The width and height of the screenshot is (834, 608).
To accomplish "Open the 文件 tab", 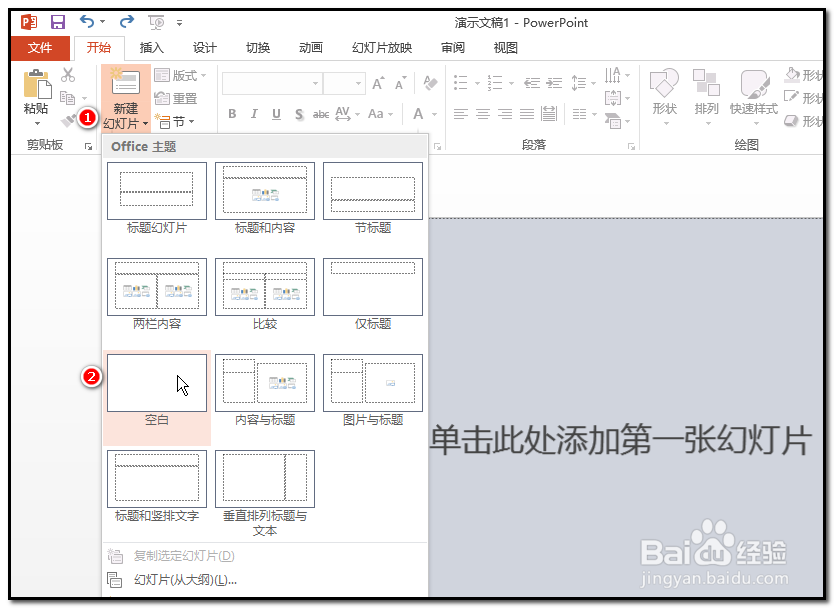I will pyautogui.click(x=40, y=48).
